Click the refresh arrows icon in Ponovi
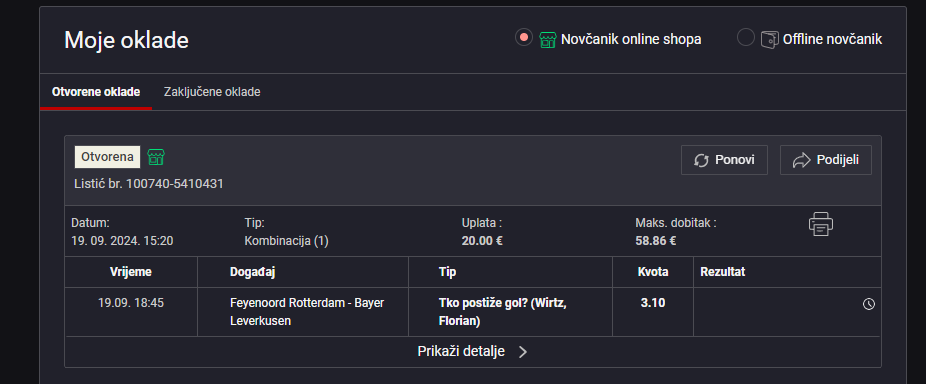 coord(701,160)
